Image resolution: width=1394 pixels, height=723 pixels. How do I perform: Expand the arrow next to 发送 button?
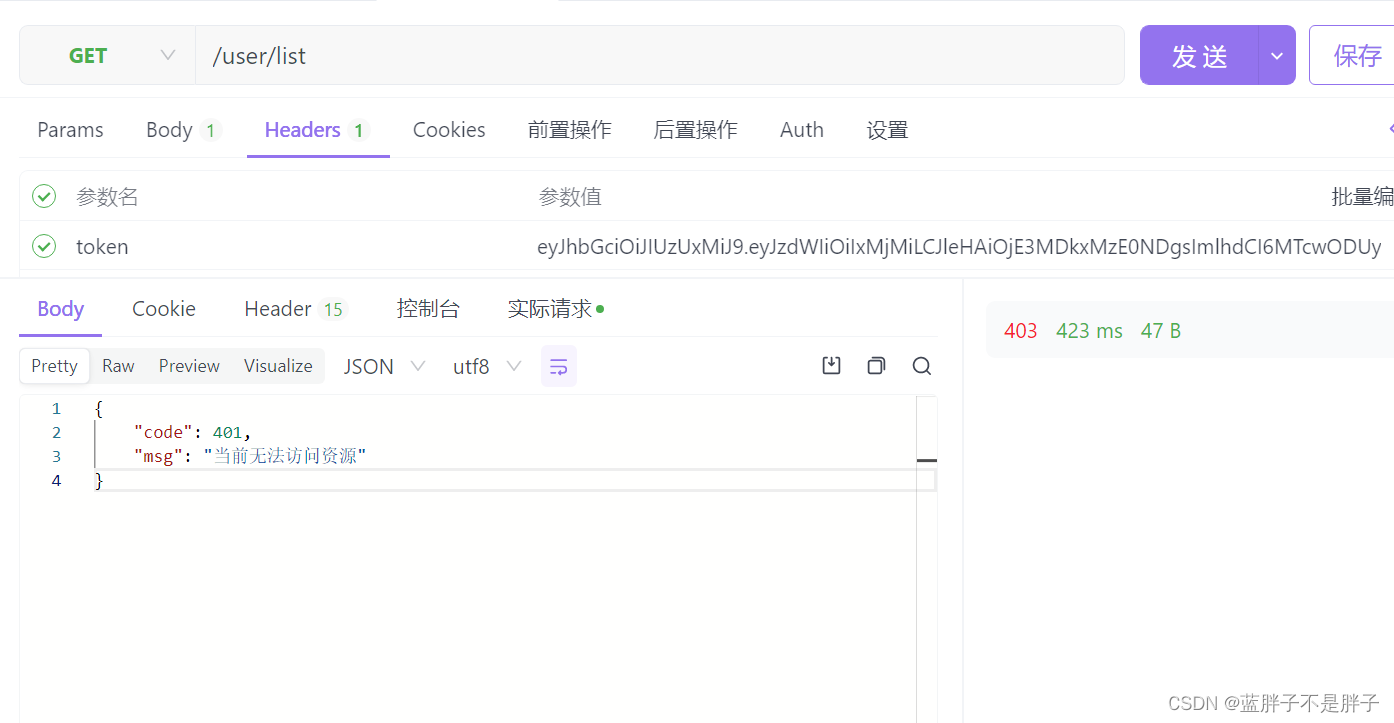point(1277,55)
